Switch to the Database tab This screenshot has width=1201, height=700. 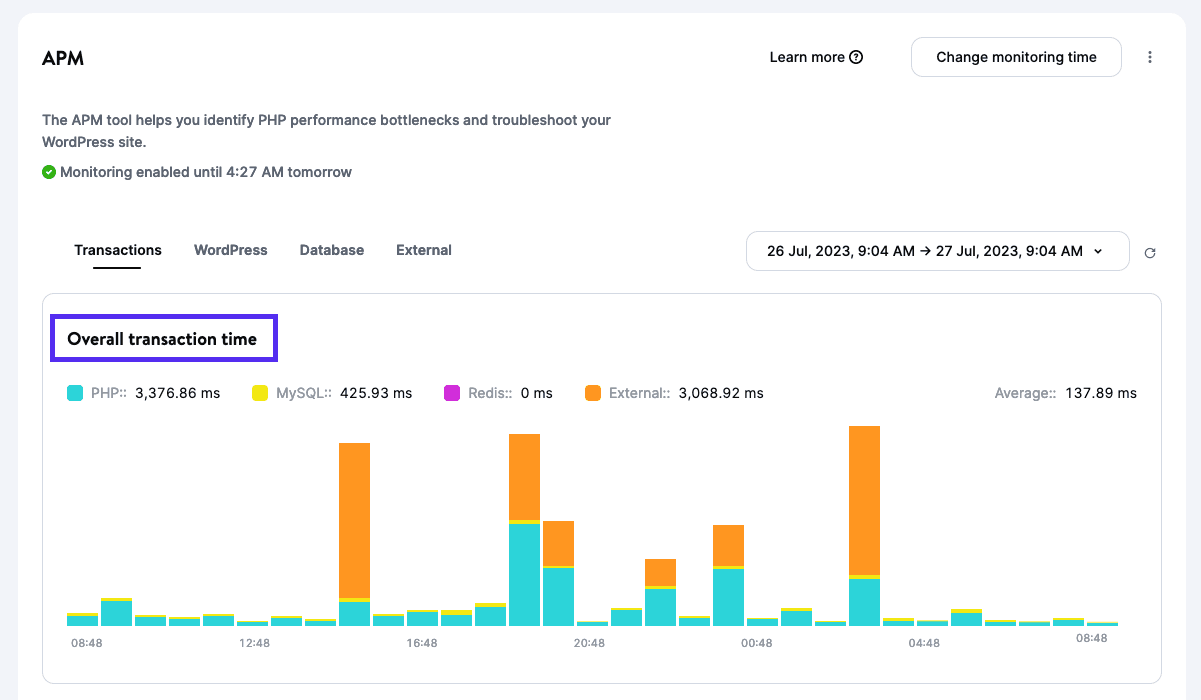(331, 250)
